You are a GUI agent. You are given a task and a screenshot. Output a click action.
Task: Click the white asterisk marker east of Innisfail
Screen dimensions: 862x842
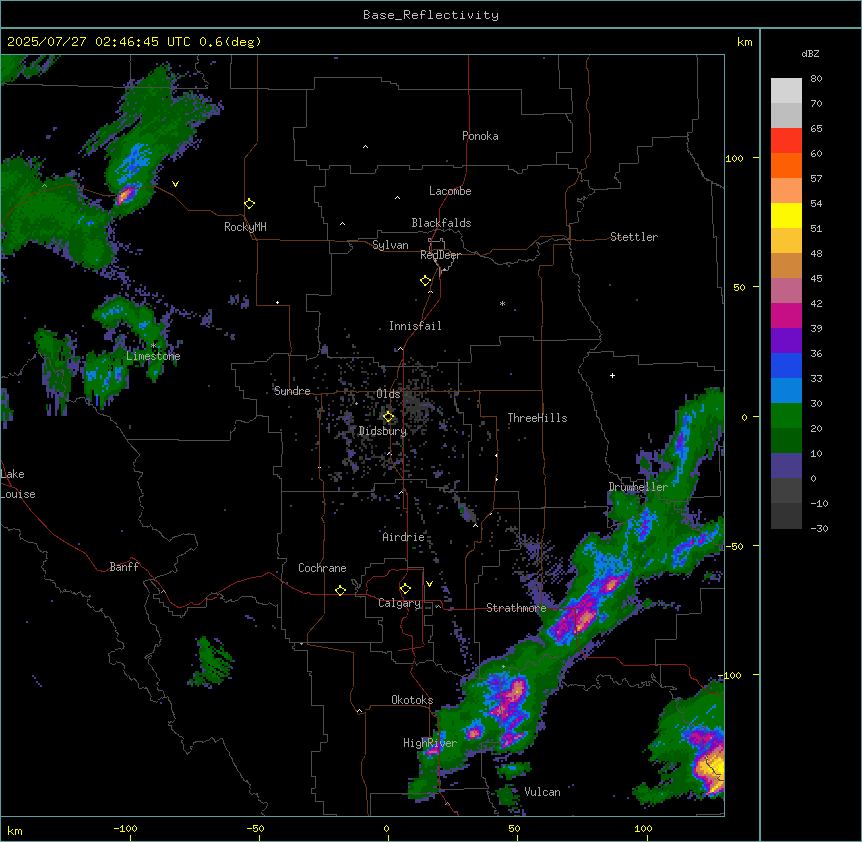click(x=502, y=304)
